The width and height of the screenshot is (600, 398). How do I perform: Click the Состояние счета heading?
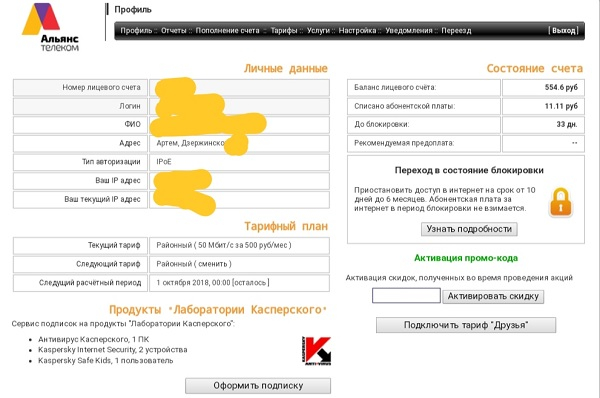535,69
